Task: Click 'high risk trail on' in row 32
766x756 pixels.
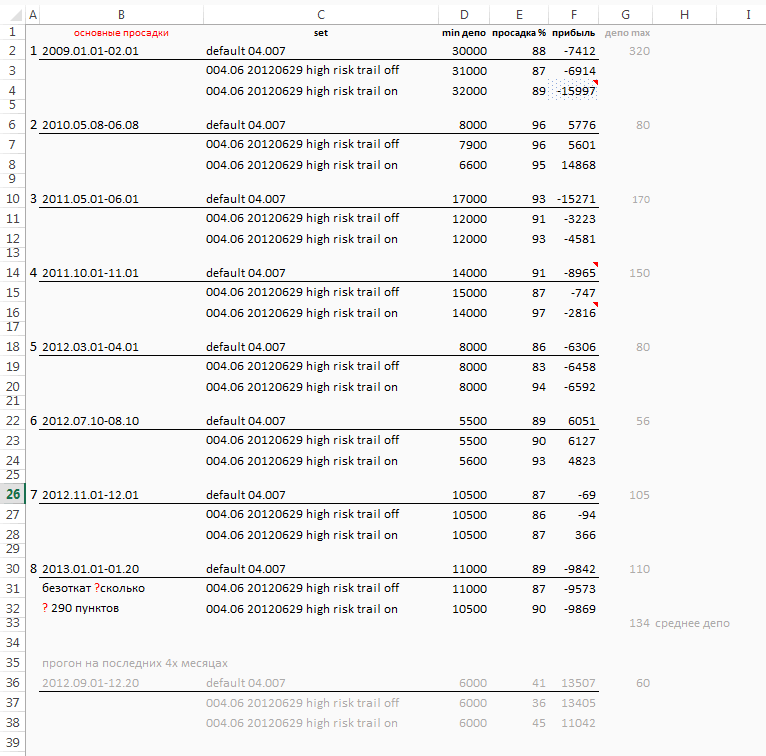Action: click(352, 609)
